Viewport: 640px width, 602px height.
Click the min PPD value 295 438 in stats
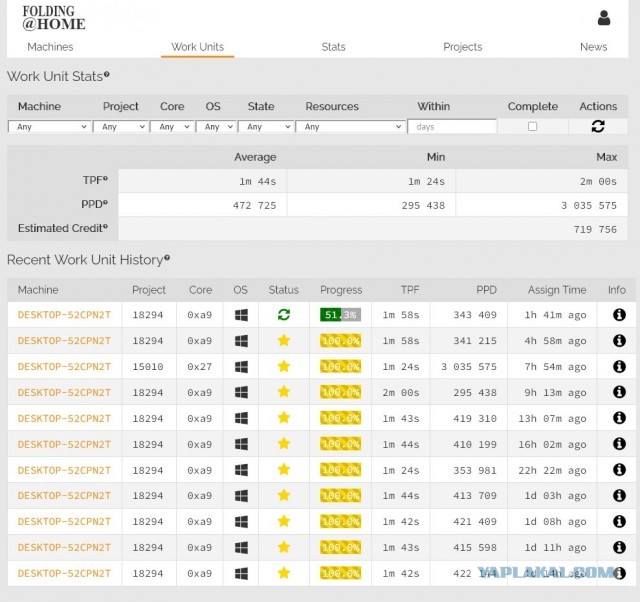tap(423, 205)
